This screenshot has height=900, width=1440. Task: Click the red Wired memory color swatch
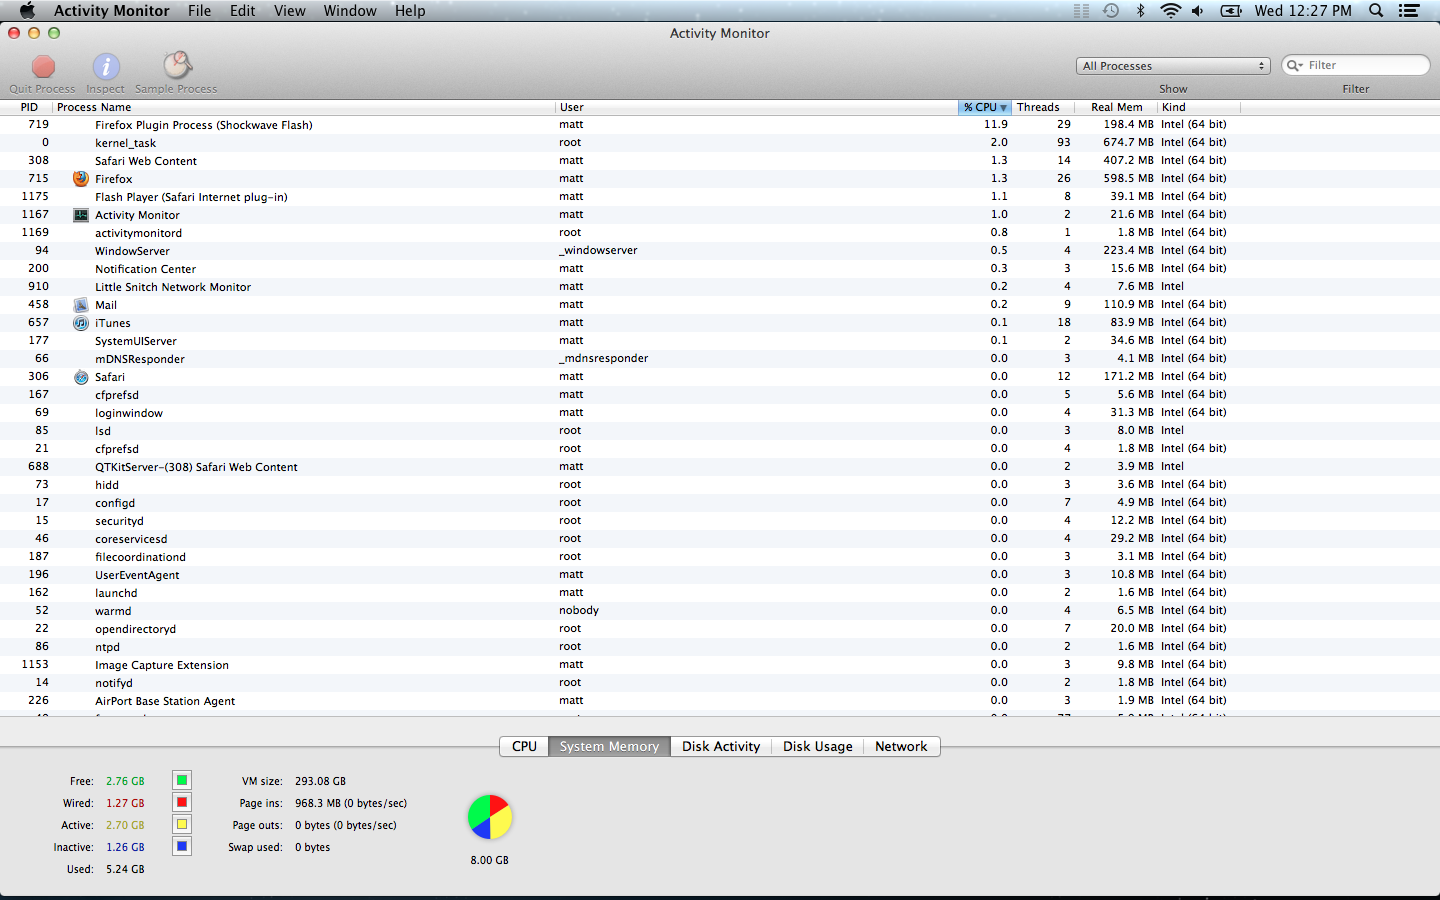click(x=182, y=802)
